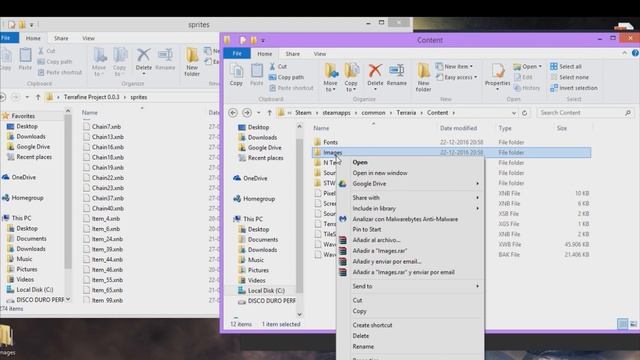Expand Google Drive submenu in context menu
The image size is (640, 360).
point(477,184)
